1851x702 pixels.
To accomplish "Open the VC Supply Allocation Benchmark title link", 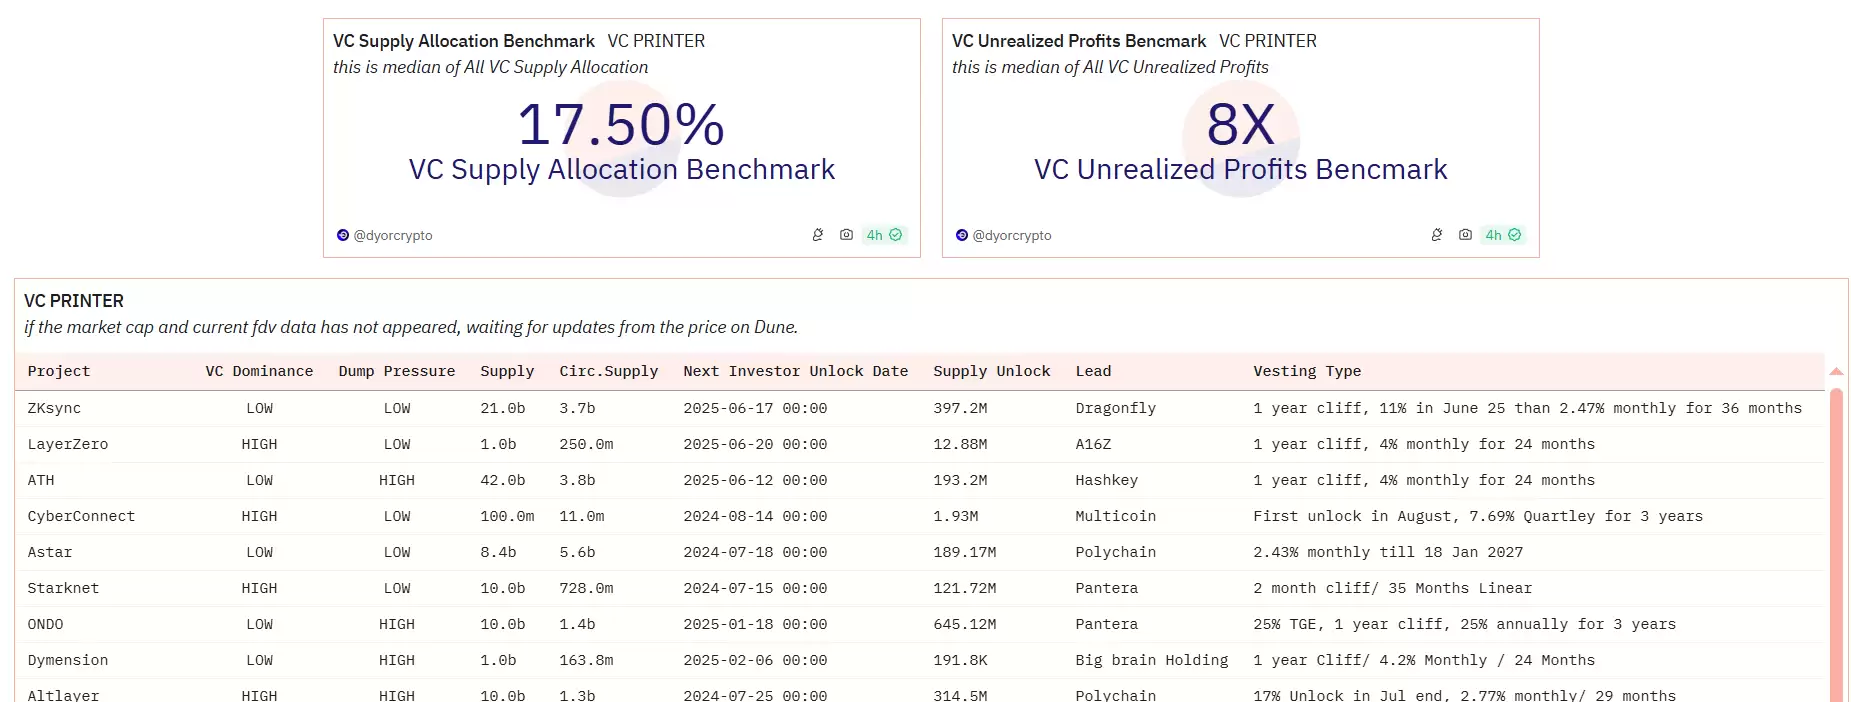I will (x=464, y=41).
